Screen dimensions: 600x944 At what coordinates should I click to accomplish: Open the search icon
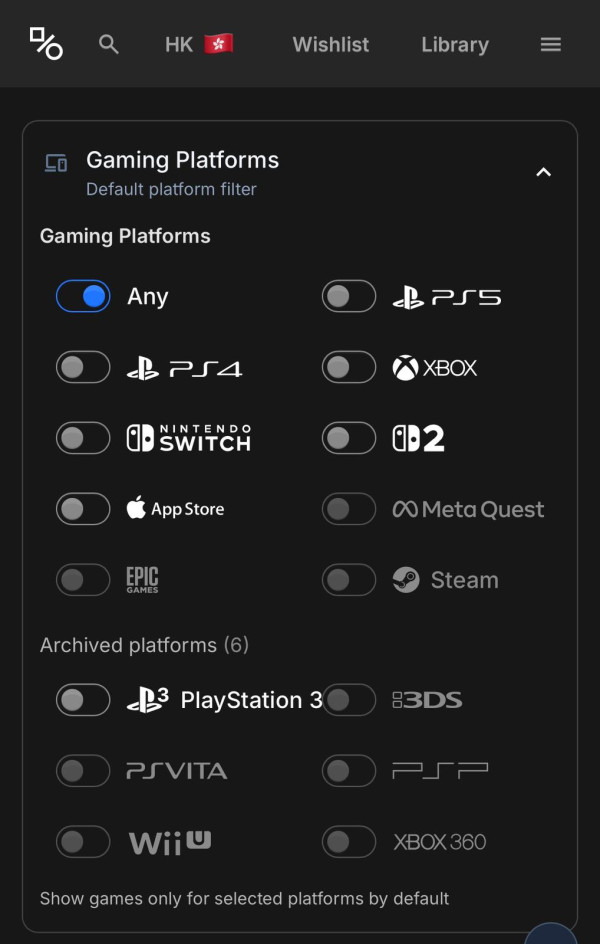[109, 44]
